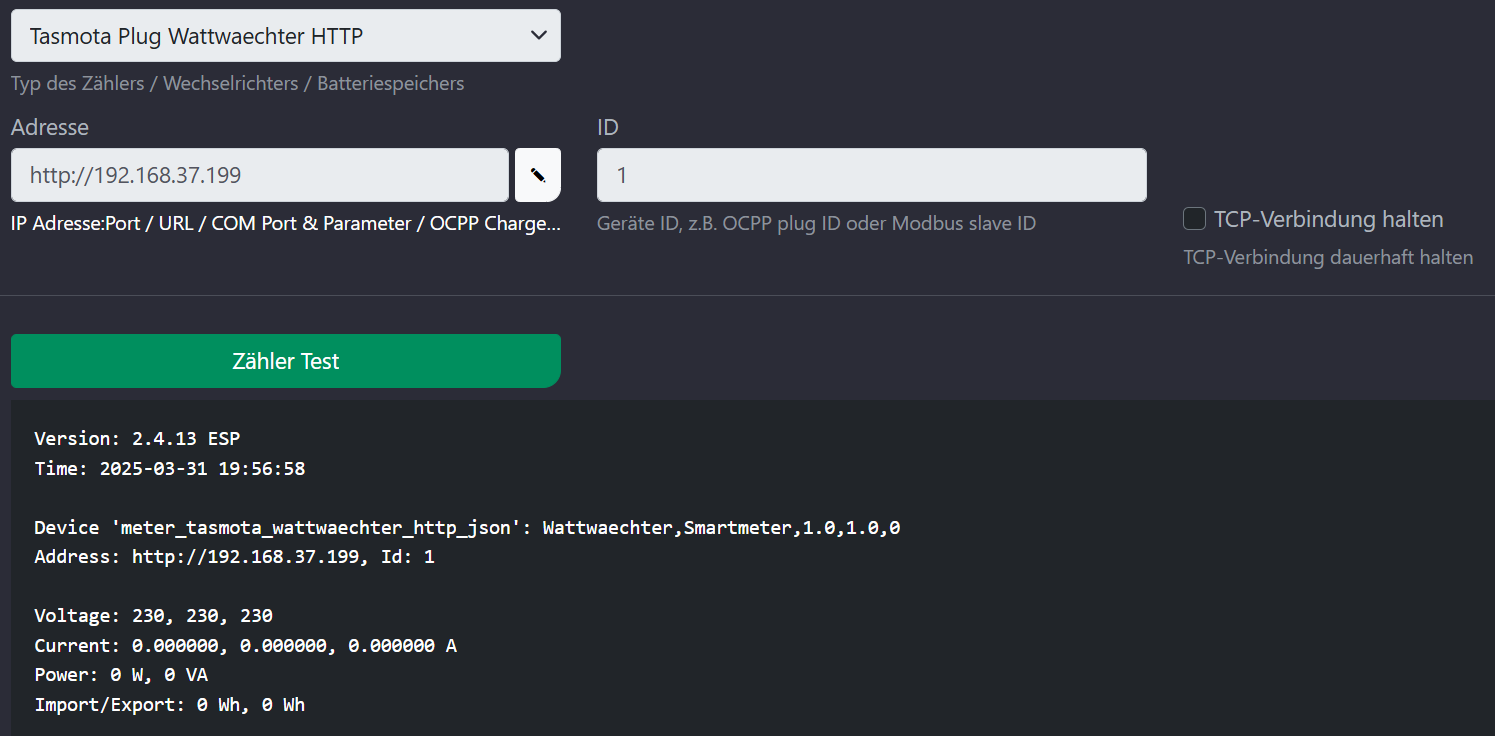1495x736 pixels.
Task: Click the 'Power: 0 W, 0 VA' line
Action: click(121, 675)
